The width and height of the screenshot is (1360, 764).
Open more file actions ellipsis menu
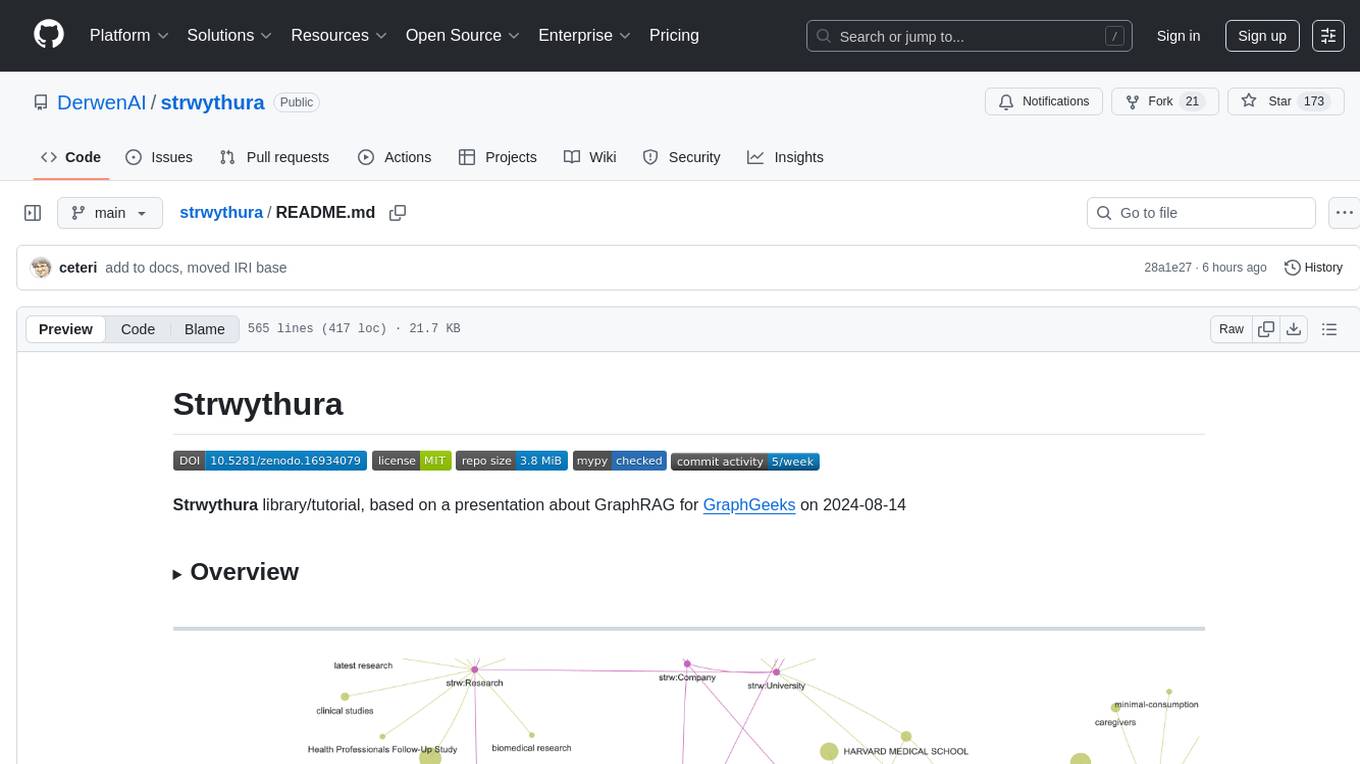1344,213
